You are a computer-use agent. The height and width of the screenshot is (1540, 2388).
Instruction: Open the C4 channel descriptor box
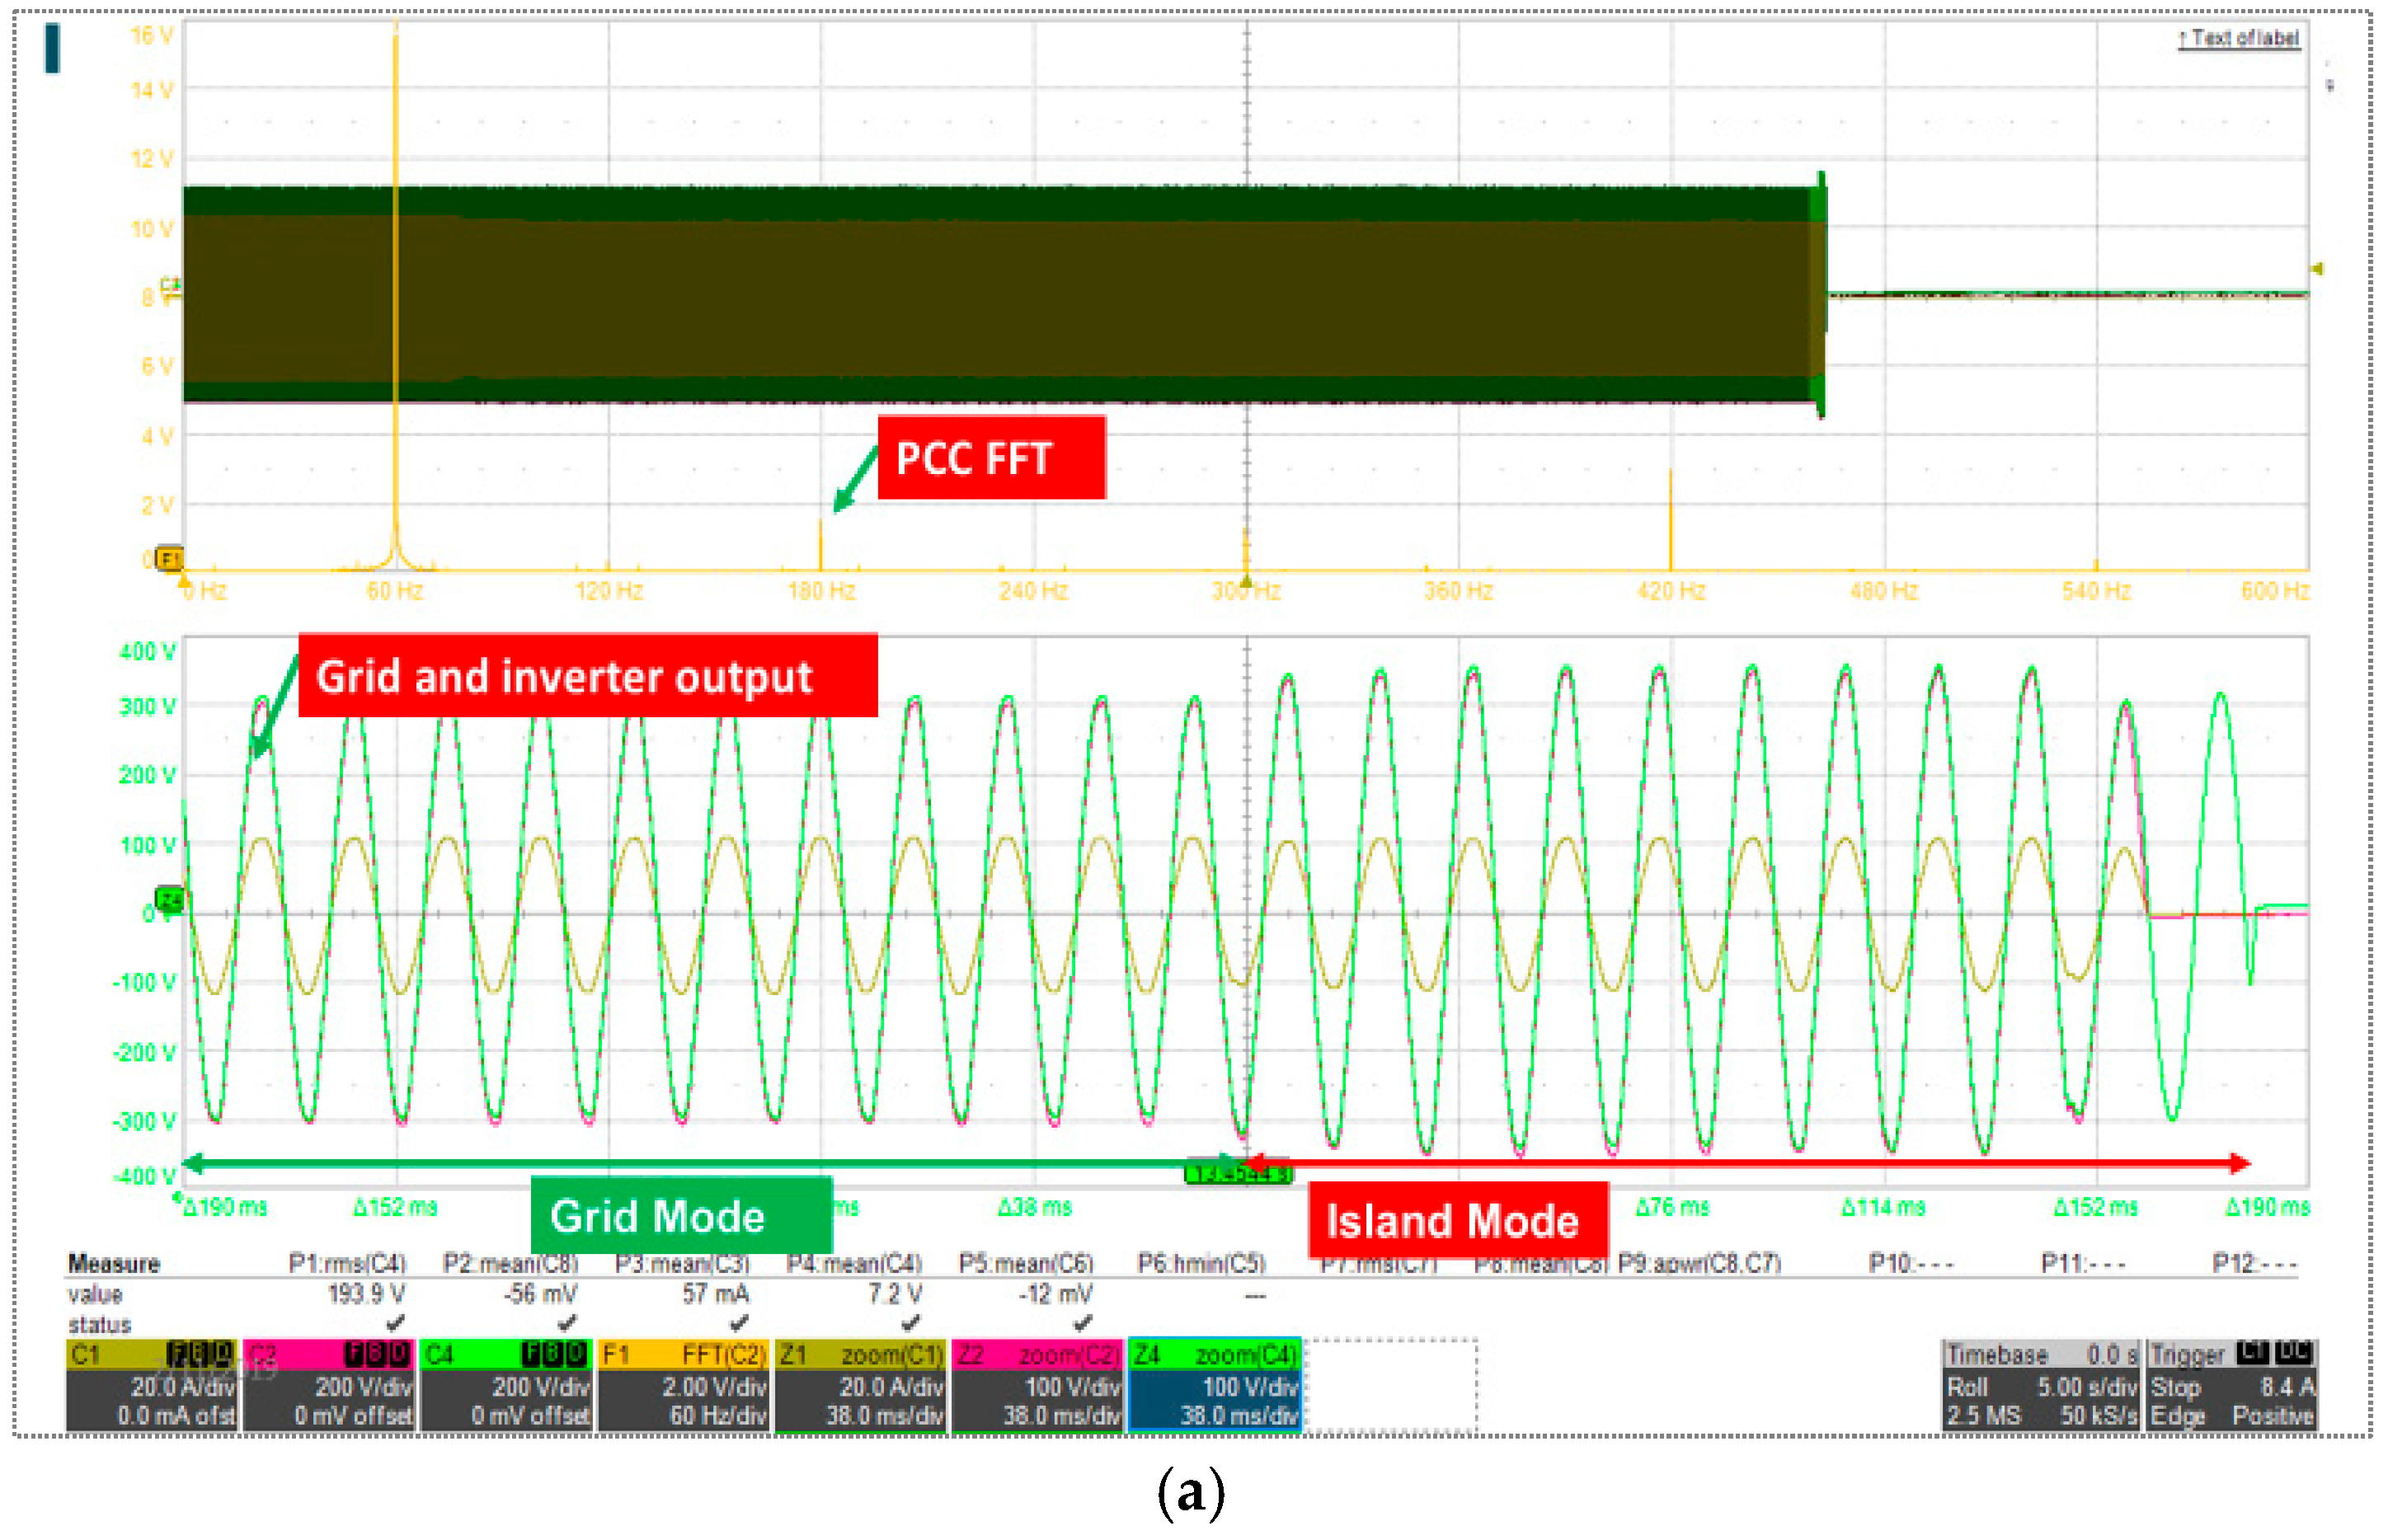coord(505,1386)
